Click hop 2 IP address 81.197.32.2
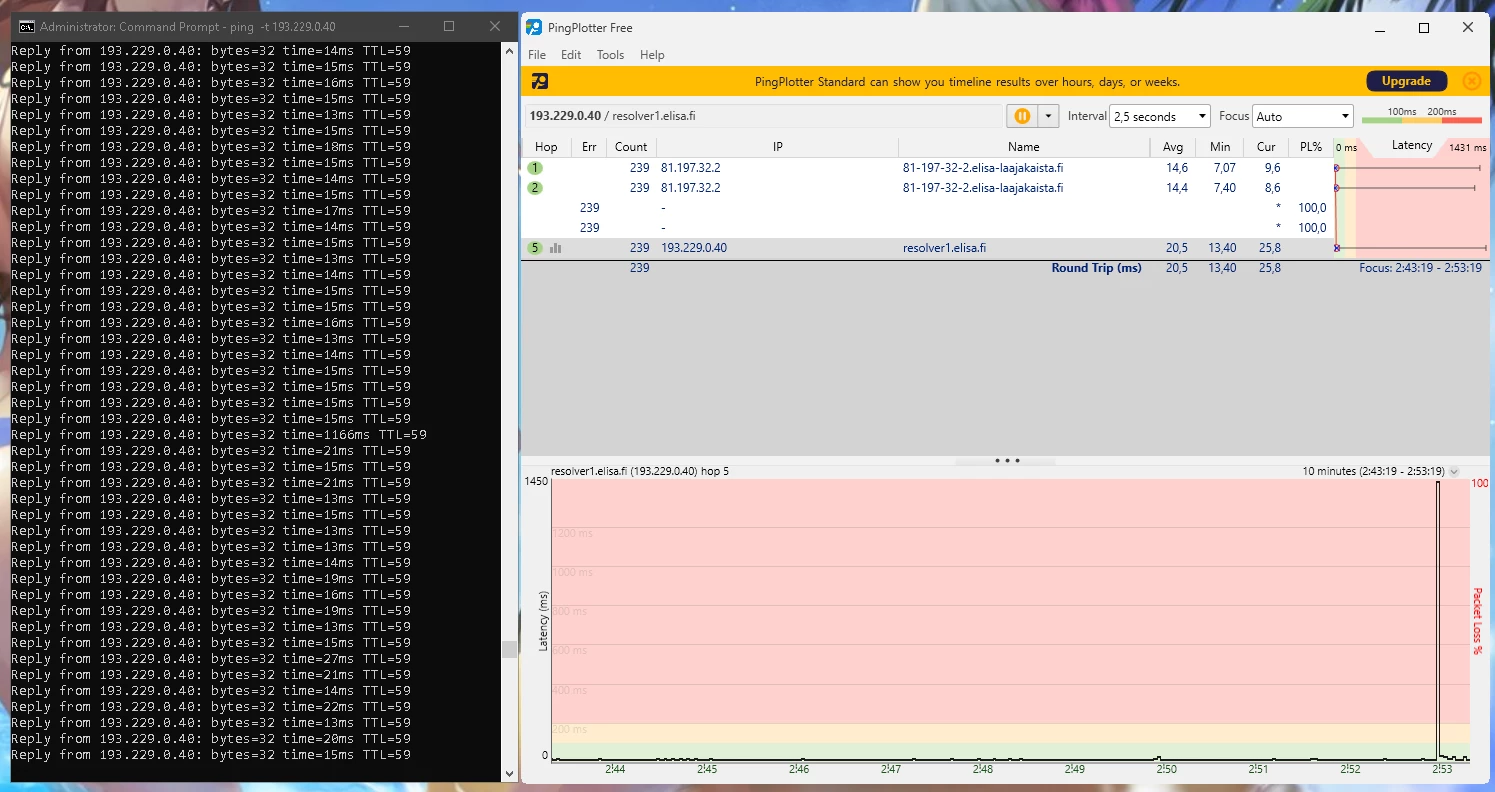Viewport: 1495px width, 792px height. click(690, 188)
